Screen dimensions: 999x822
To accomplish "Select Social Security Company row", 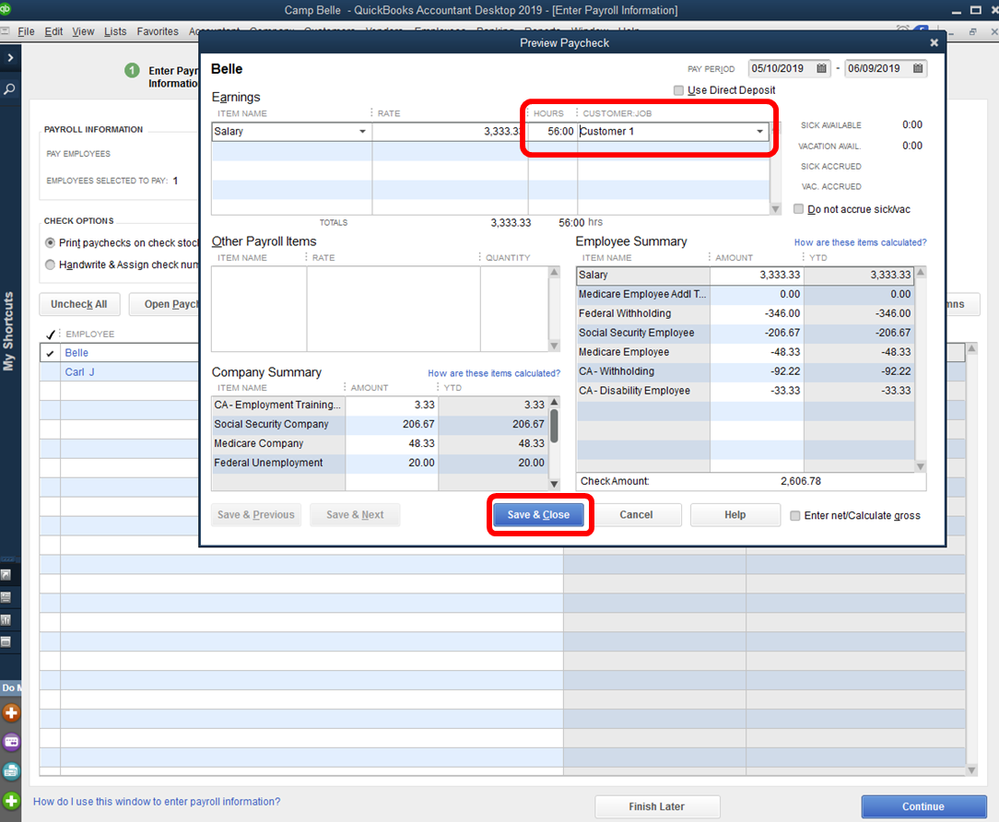I will [380, 424].
